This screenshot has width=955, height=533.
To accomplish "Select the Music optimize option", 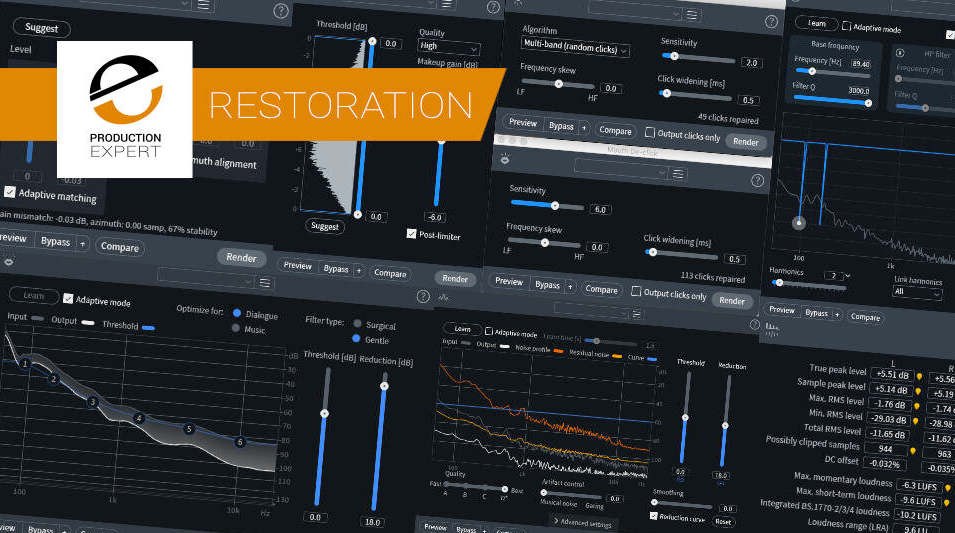I will click(236, 328).
